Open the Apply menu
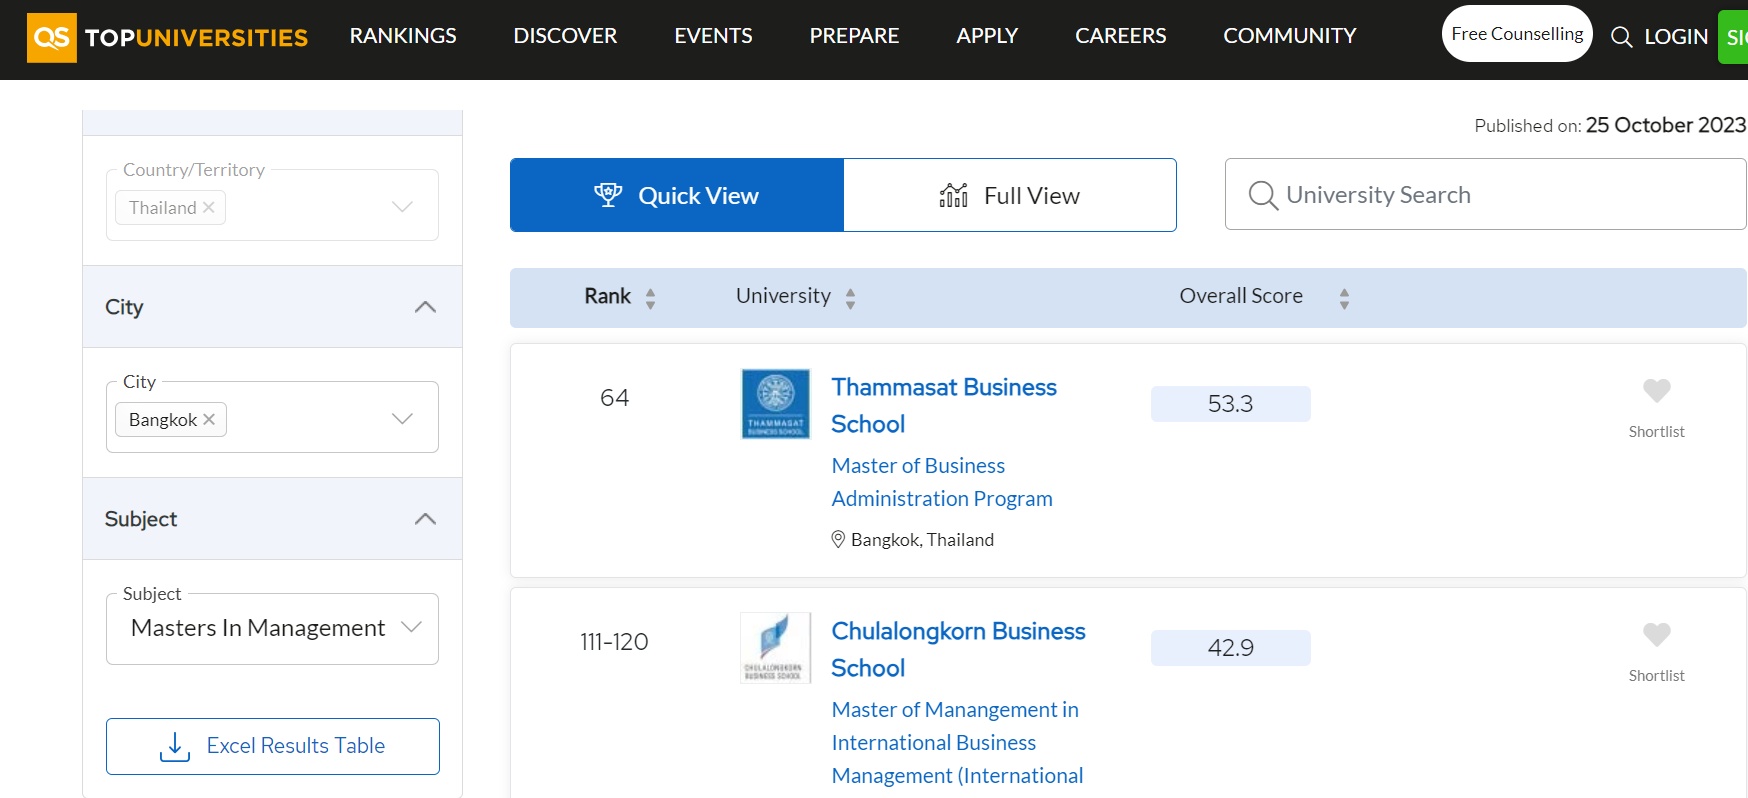This screenshot has width=1748, height=798. pyautogui.click(x=987, y=36)
